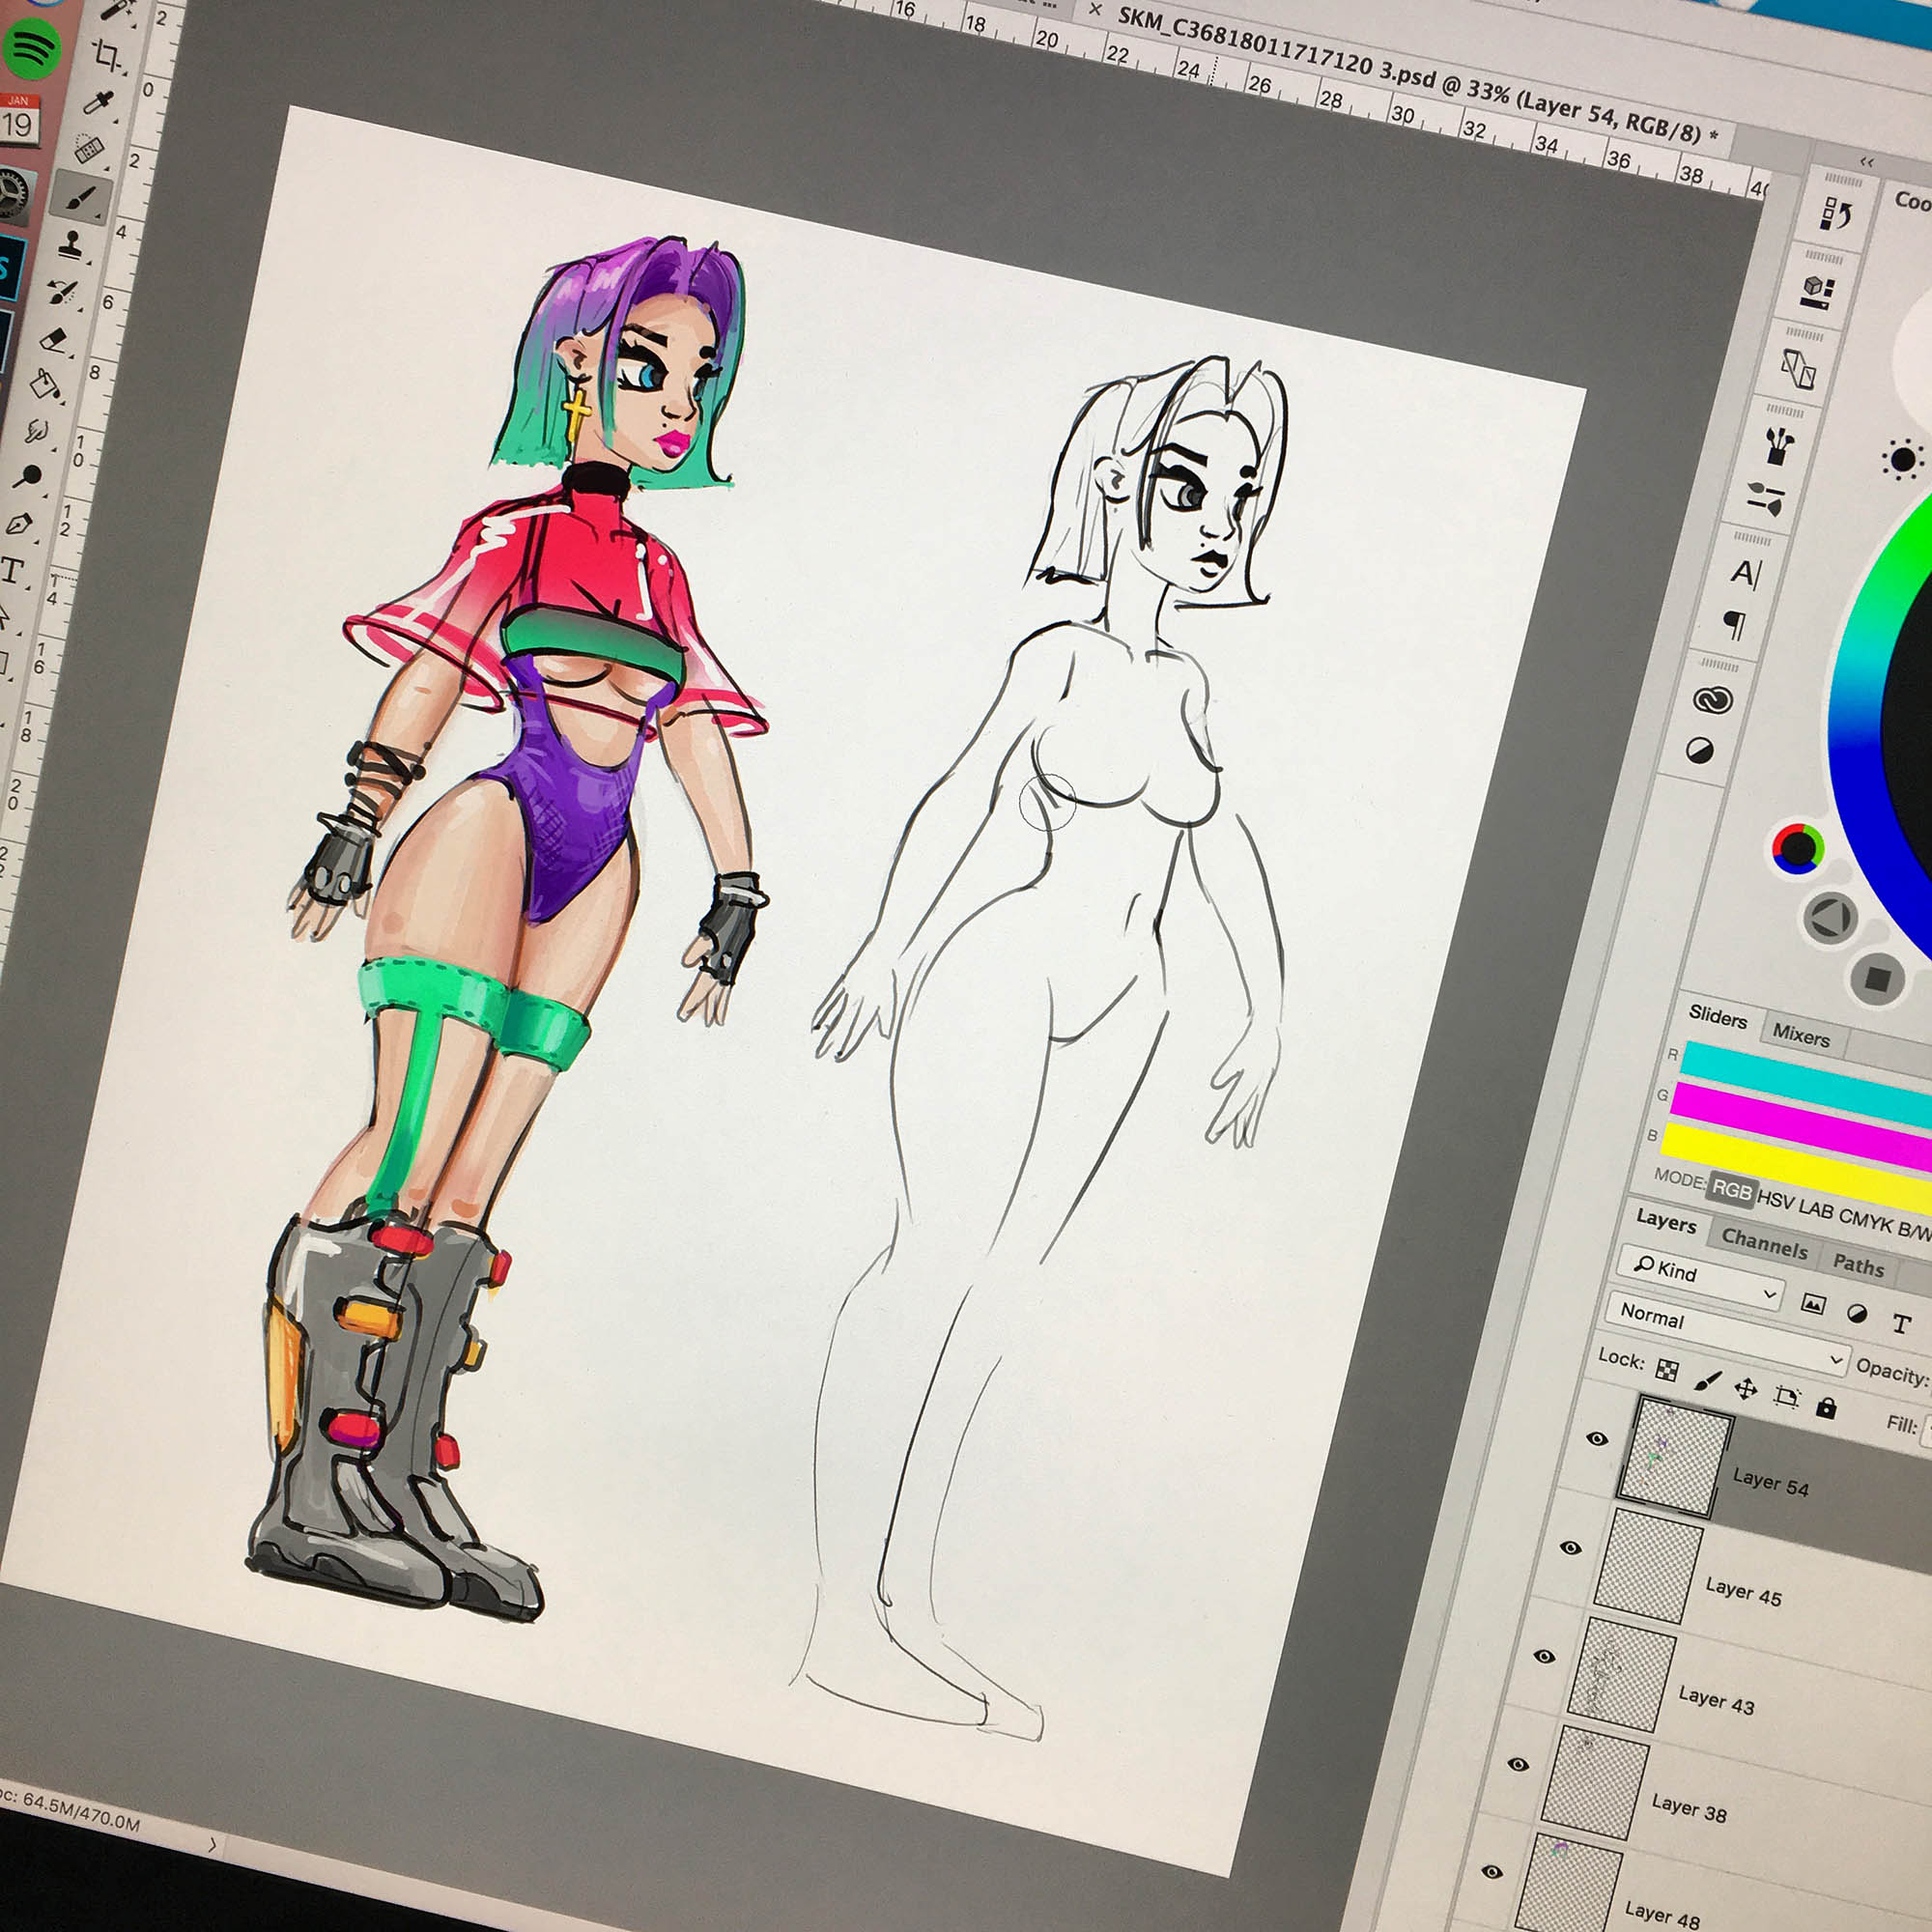This screenshot has height=1932, width=1932.
Task: Select the Smudge finger tool
Action: pos(37,431)
